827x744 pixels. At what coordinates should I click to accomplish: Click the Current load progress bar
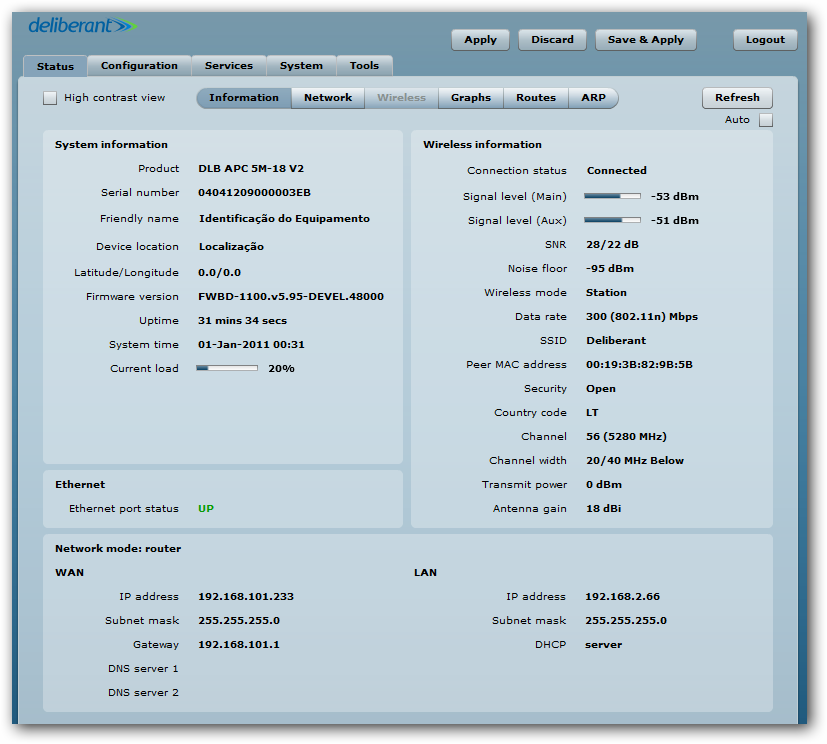227,367
